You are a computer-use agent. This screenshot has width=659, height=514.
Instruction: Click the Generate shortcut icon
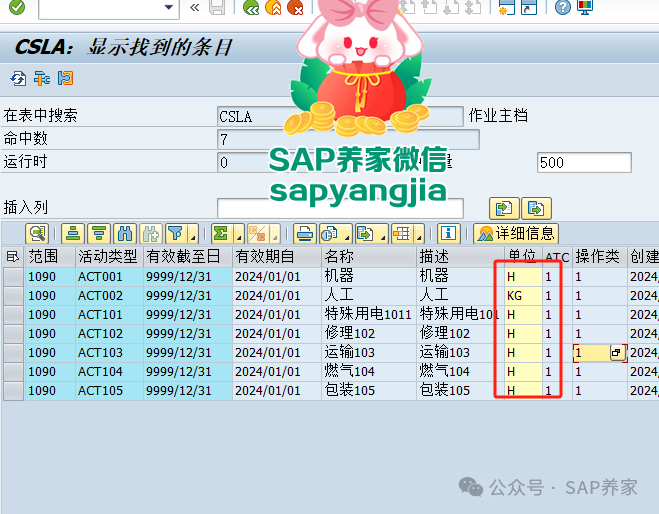tap(529, 7)
